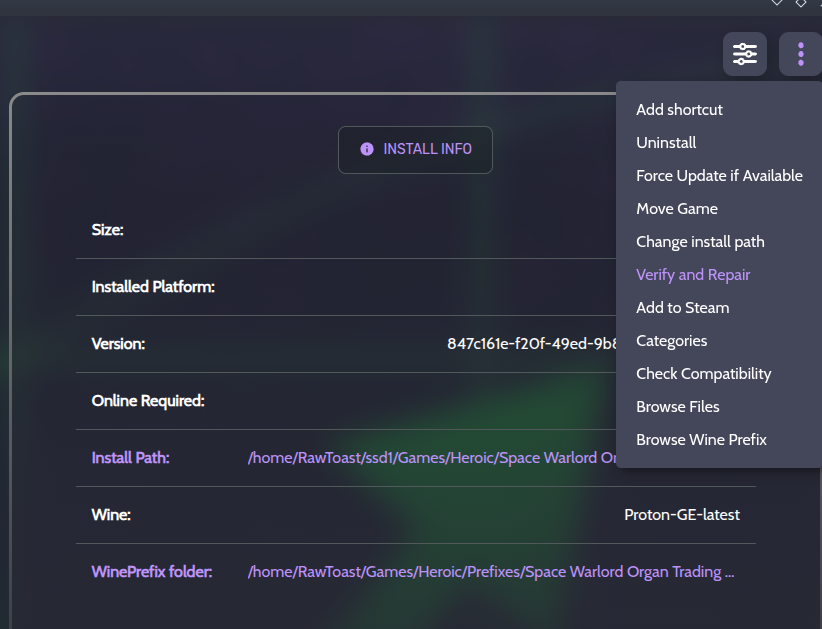Select Force Update if Available

pos(719,176)
